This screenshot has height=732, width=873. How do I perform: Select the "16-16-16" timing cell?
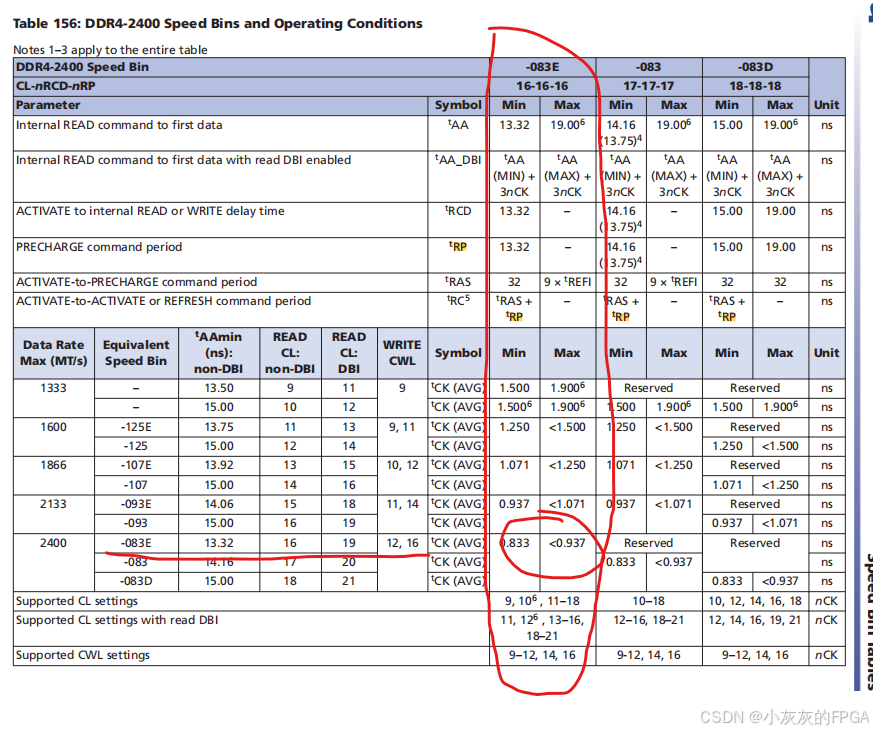point(542,86)
